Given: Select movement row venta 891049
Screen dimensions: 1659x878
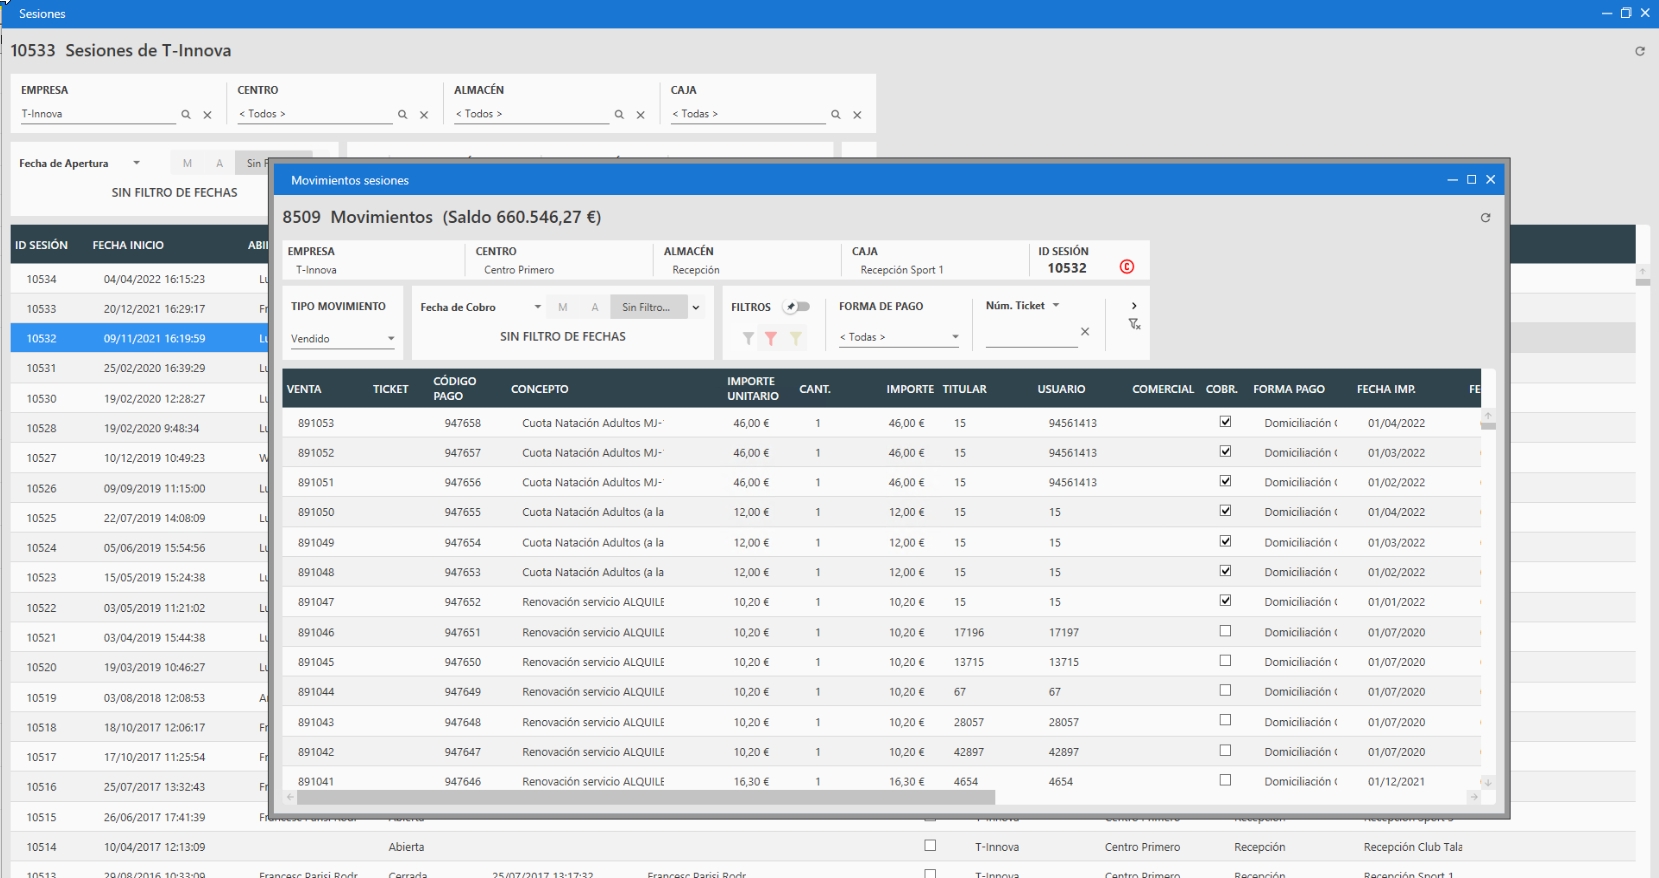Looking at the screenshot, I should (x=881, y=542).
